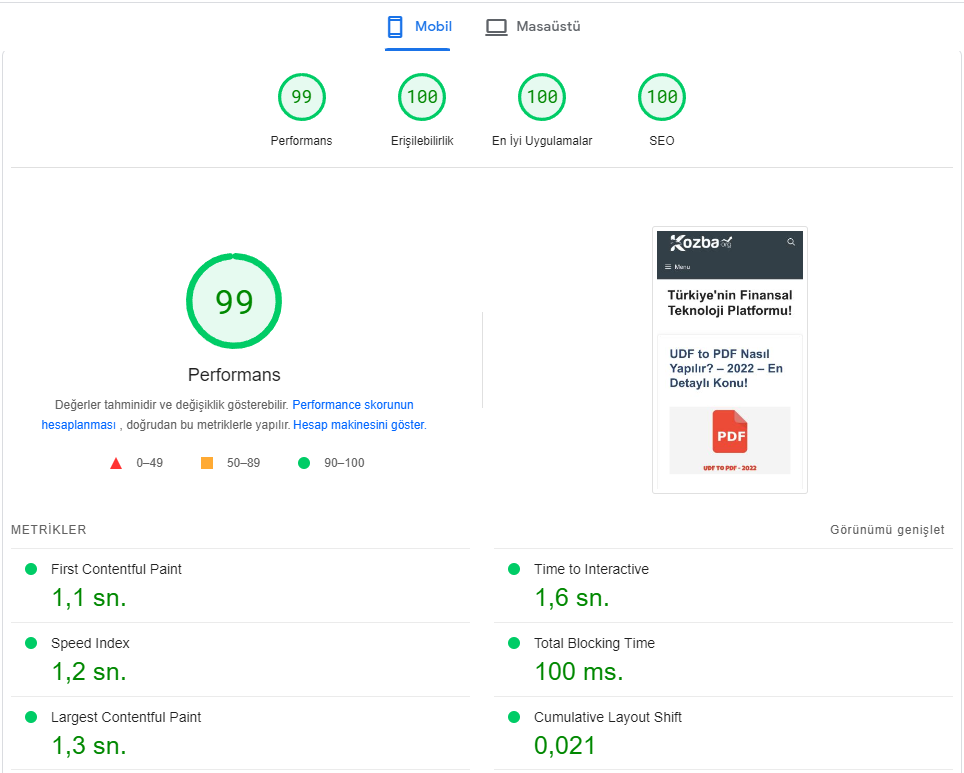Expand the Speed Index metric
Screen dimensions: 964x773
pos(240,659)
